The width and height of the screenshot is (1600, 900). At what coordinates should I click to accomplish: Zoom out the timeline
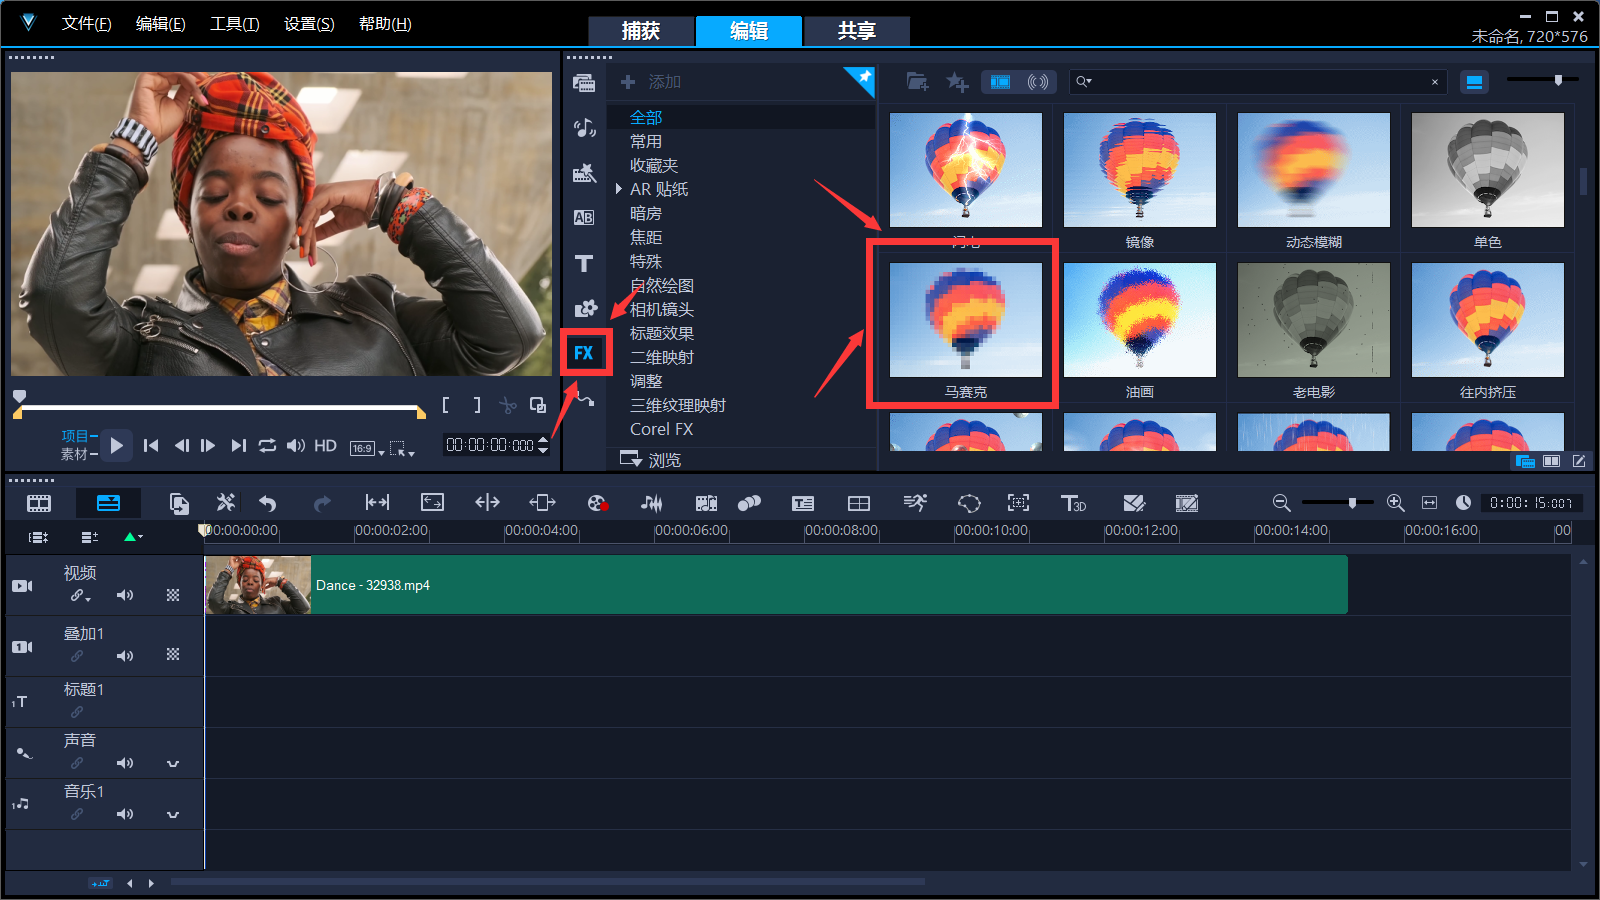[x=1281, y=503]
